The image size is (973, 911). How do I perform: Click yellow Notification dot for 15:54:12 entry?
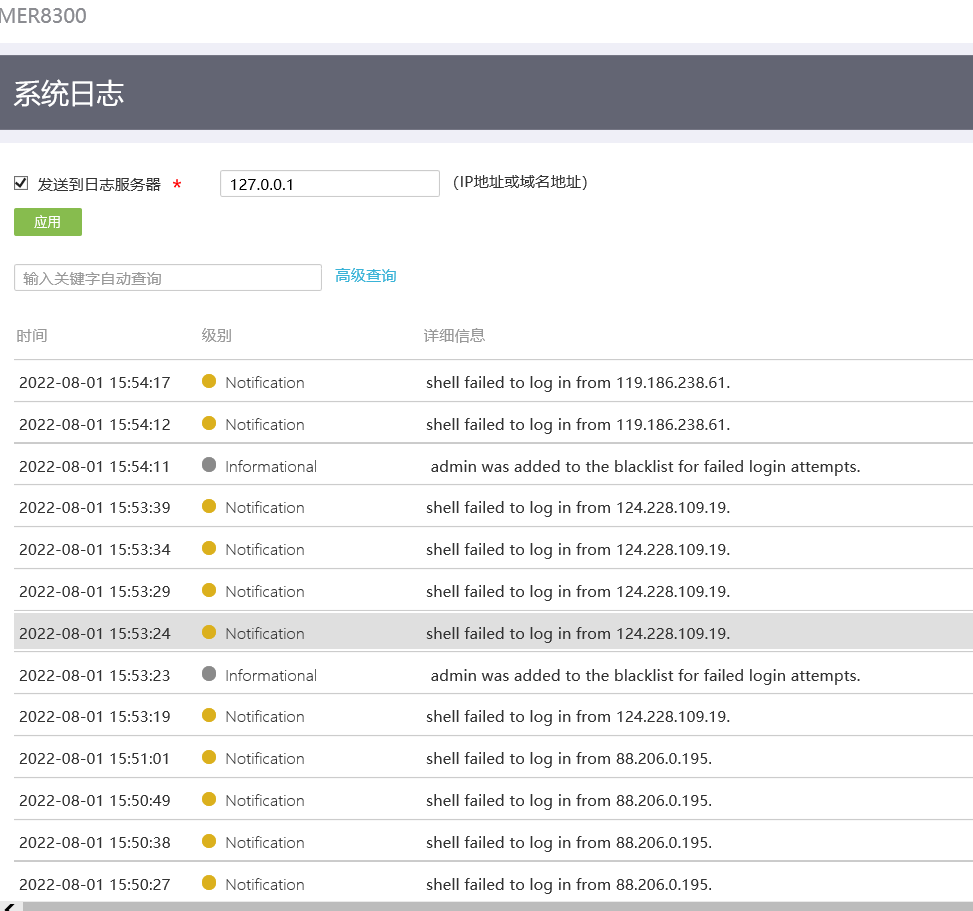(209, 423)
